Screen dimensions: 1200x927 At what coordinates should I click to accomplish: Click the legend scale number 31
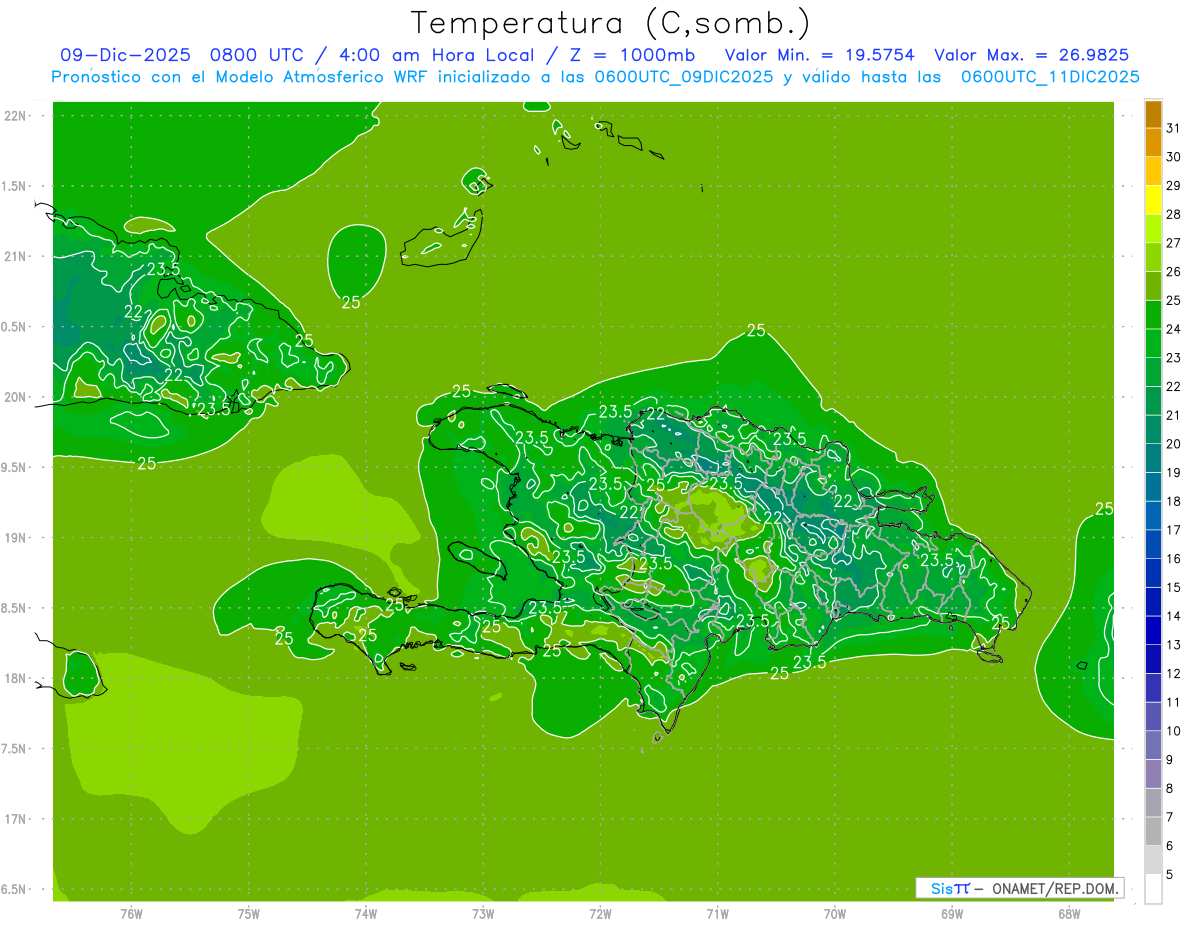tap(1173, 128)
